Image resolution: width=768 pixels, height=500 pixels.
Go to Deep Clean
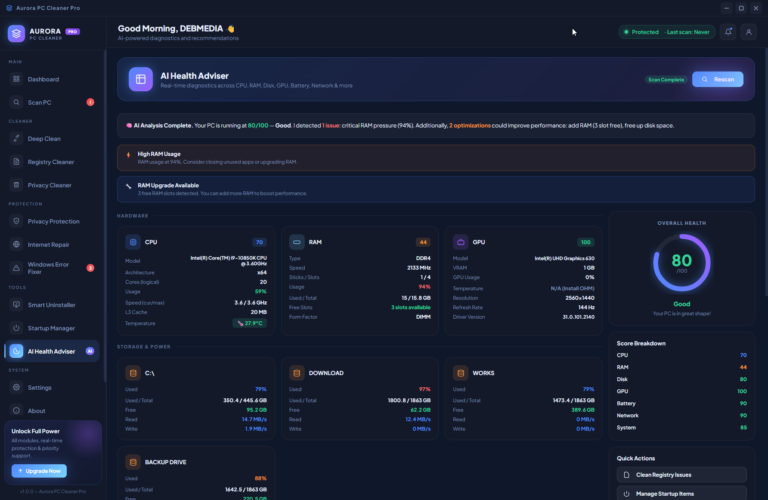pos(52,139)
